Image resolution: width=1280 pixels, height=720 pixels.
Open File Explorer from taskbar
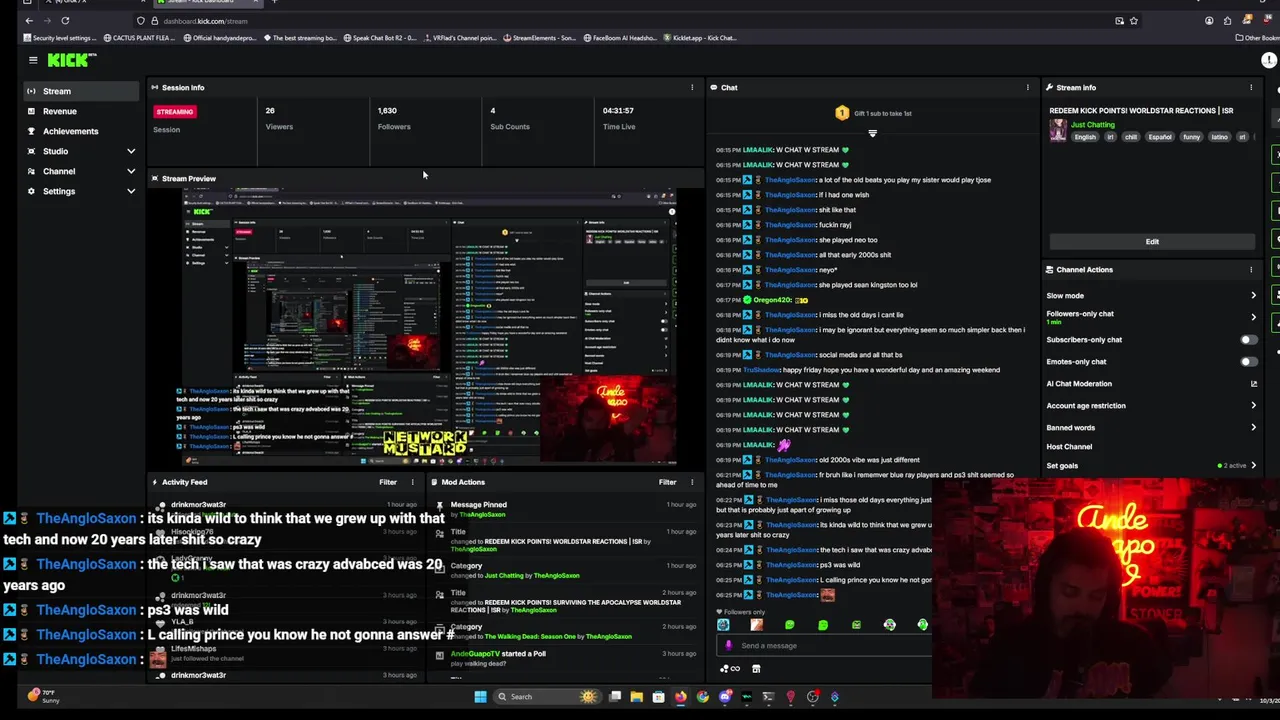(636, 697)
